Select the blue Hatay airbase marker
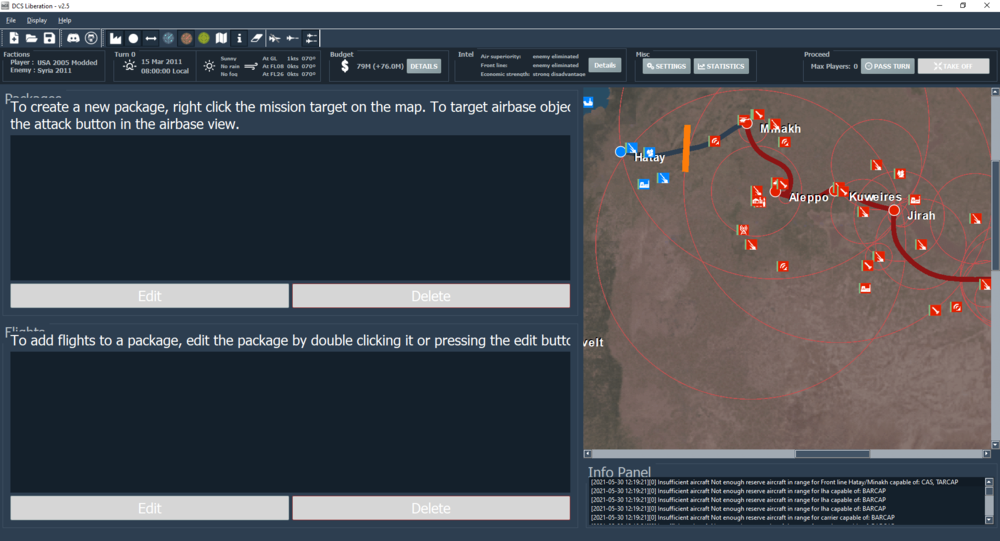The width and height of the screenshot is (1000, 541). click(x=621, y=152)
